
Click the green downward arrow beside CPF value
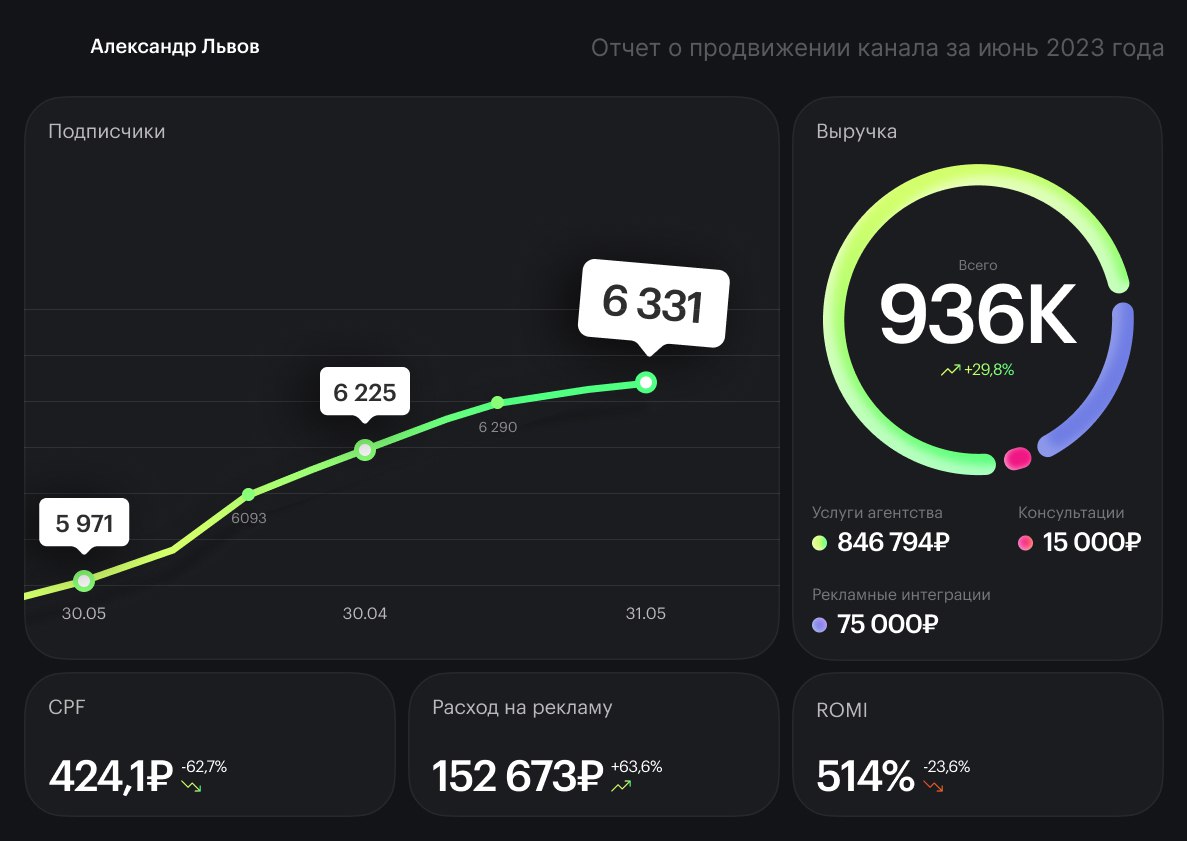[x=191, y=787]
